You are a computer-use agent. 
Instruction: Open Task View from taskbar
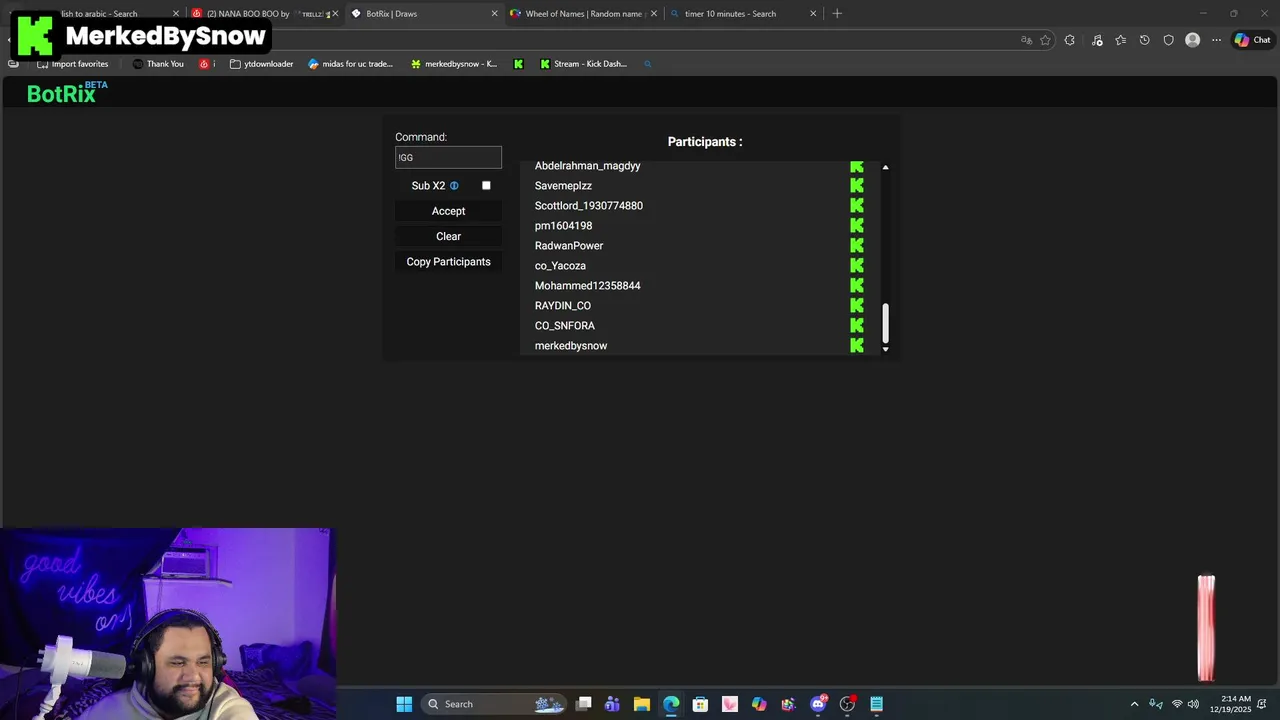pos(584,704)
